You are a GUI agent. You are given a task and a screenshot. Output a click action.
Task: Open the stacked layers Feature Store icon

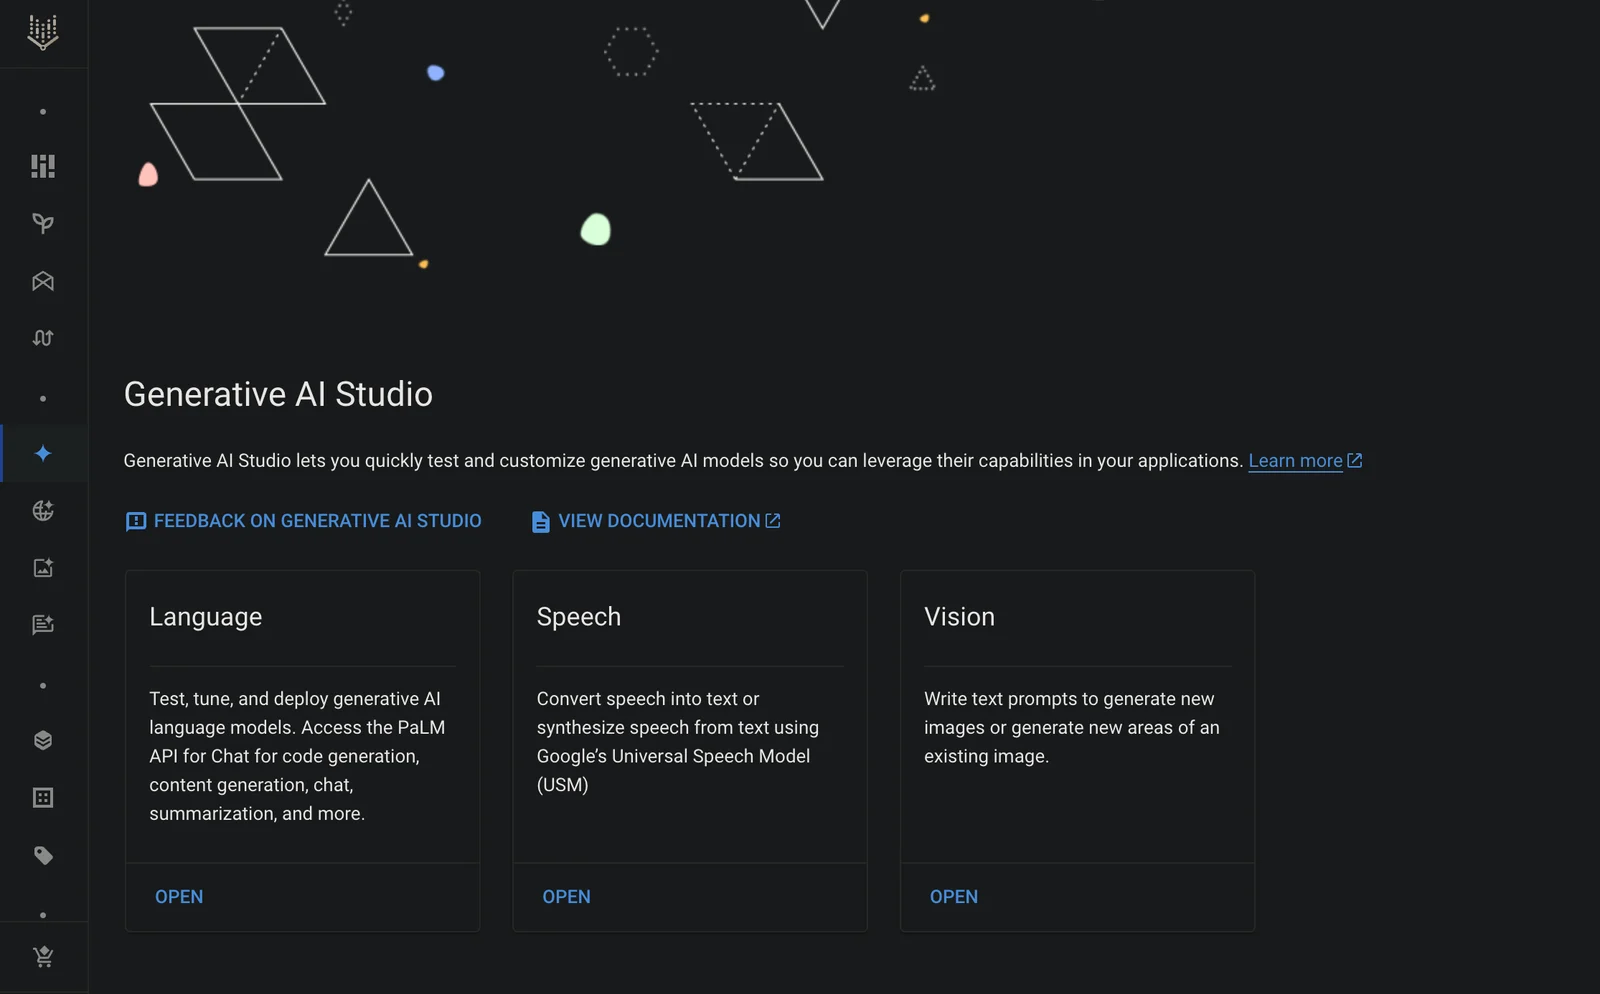(x=43, y=740)
